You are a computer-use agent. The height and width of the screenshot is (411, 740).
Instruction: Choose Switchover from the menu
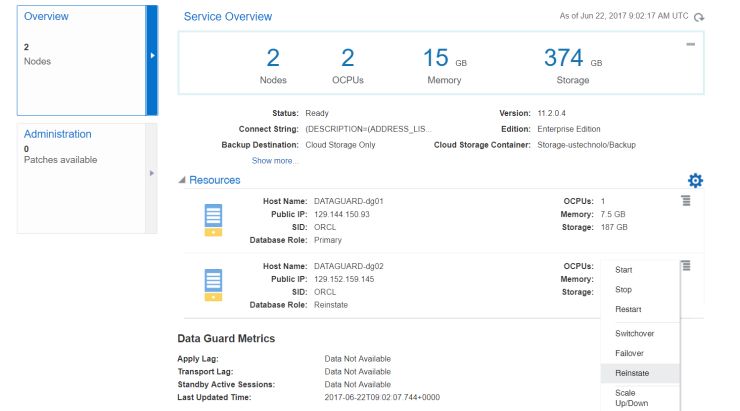tap(635, 333)
